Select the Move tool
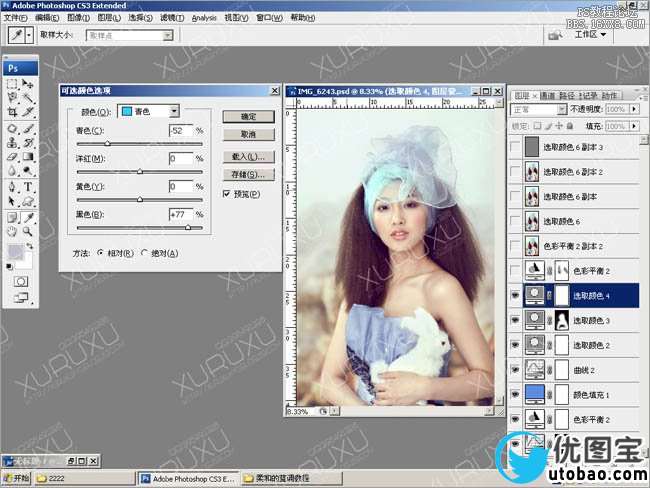 click(x=28, y=84)
